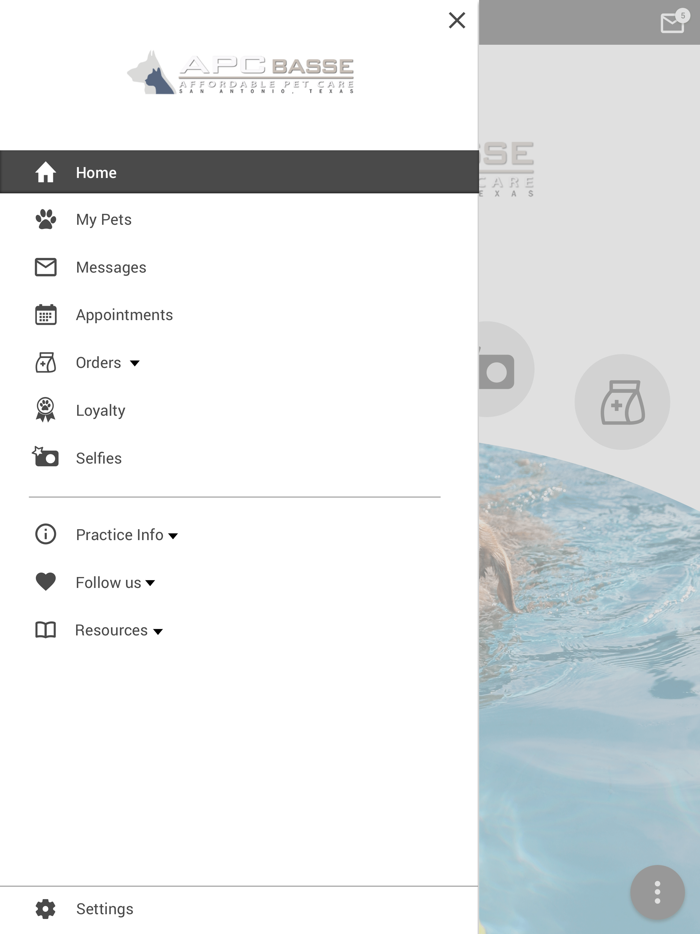700x934 pixels.
Task: Open inbox envelope with badge in top bar
Action: (x=674, y=21)
